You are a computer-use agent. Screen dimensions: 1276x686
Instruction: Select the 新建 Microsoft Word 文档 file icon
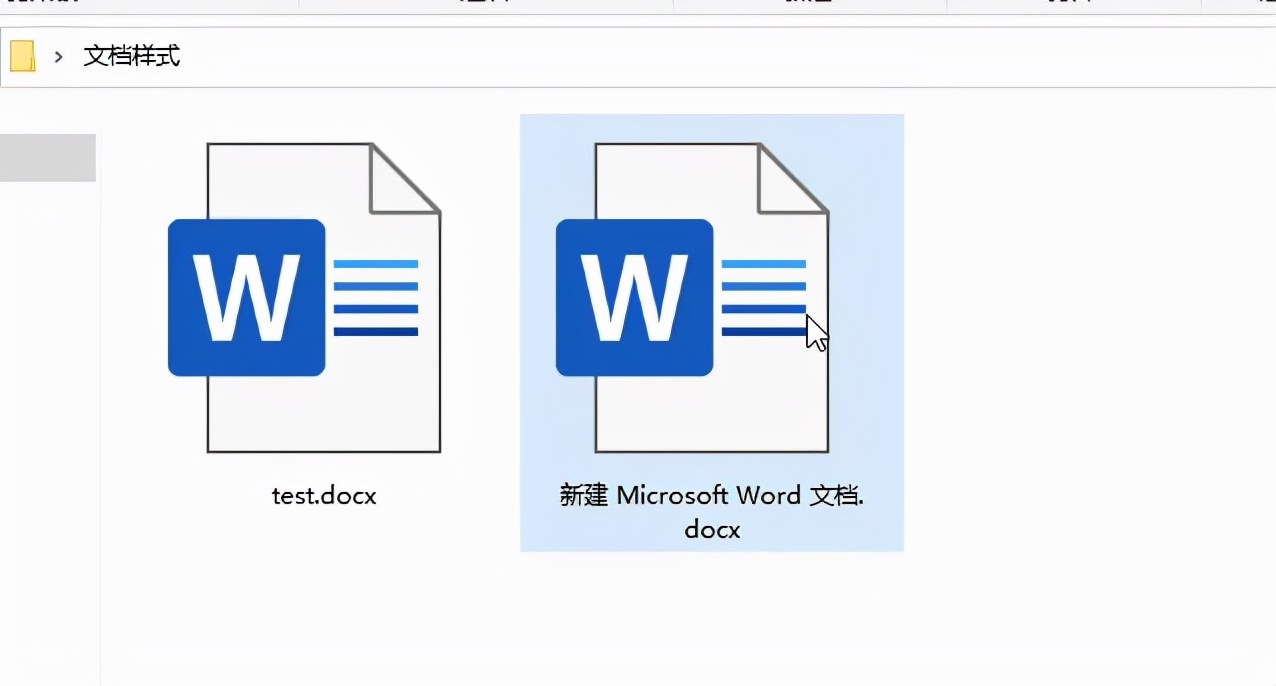692,298
